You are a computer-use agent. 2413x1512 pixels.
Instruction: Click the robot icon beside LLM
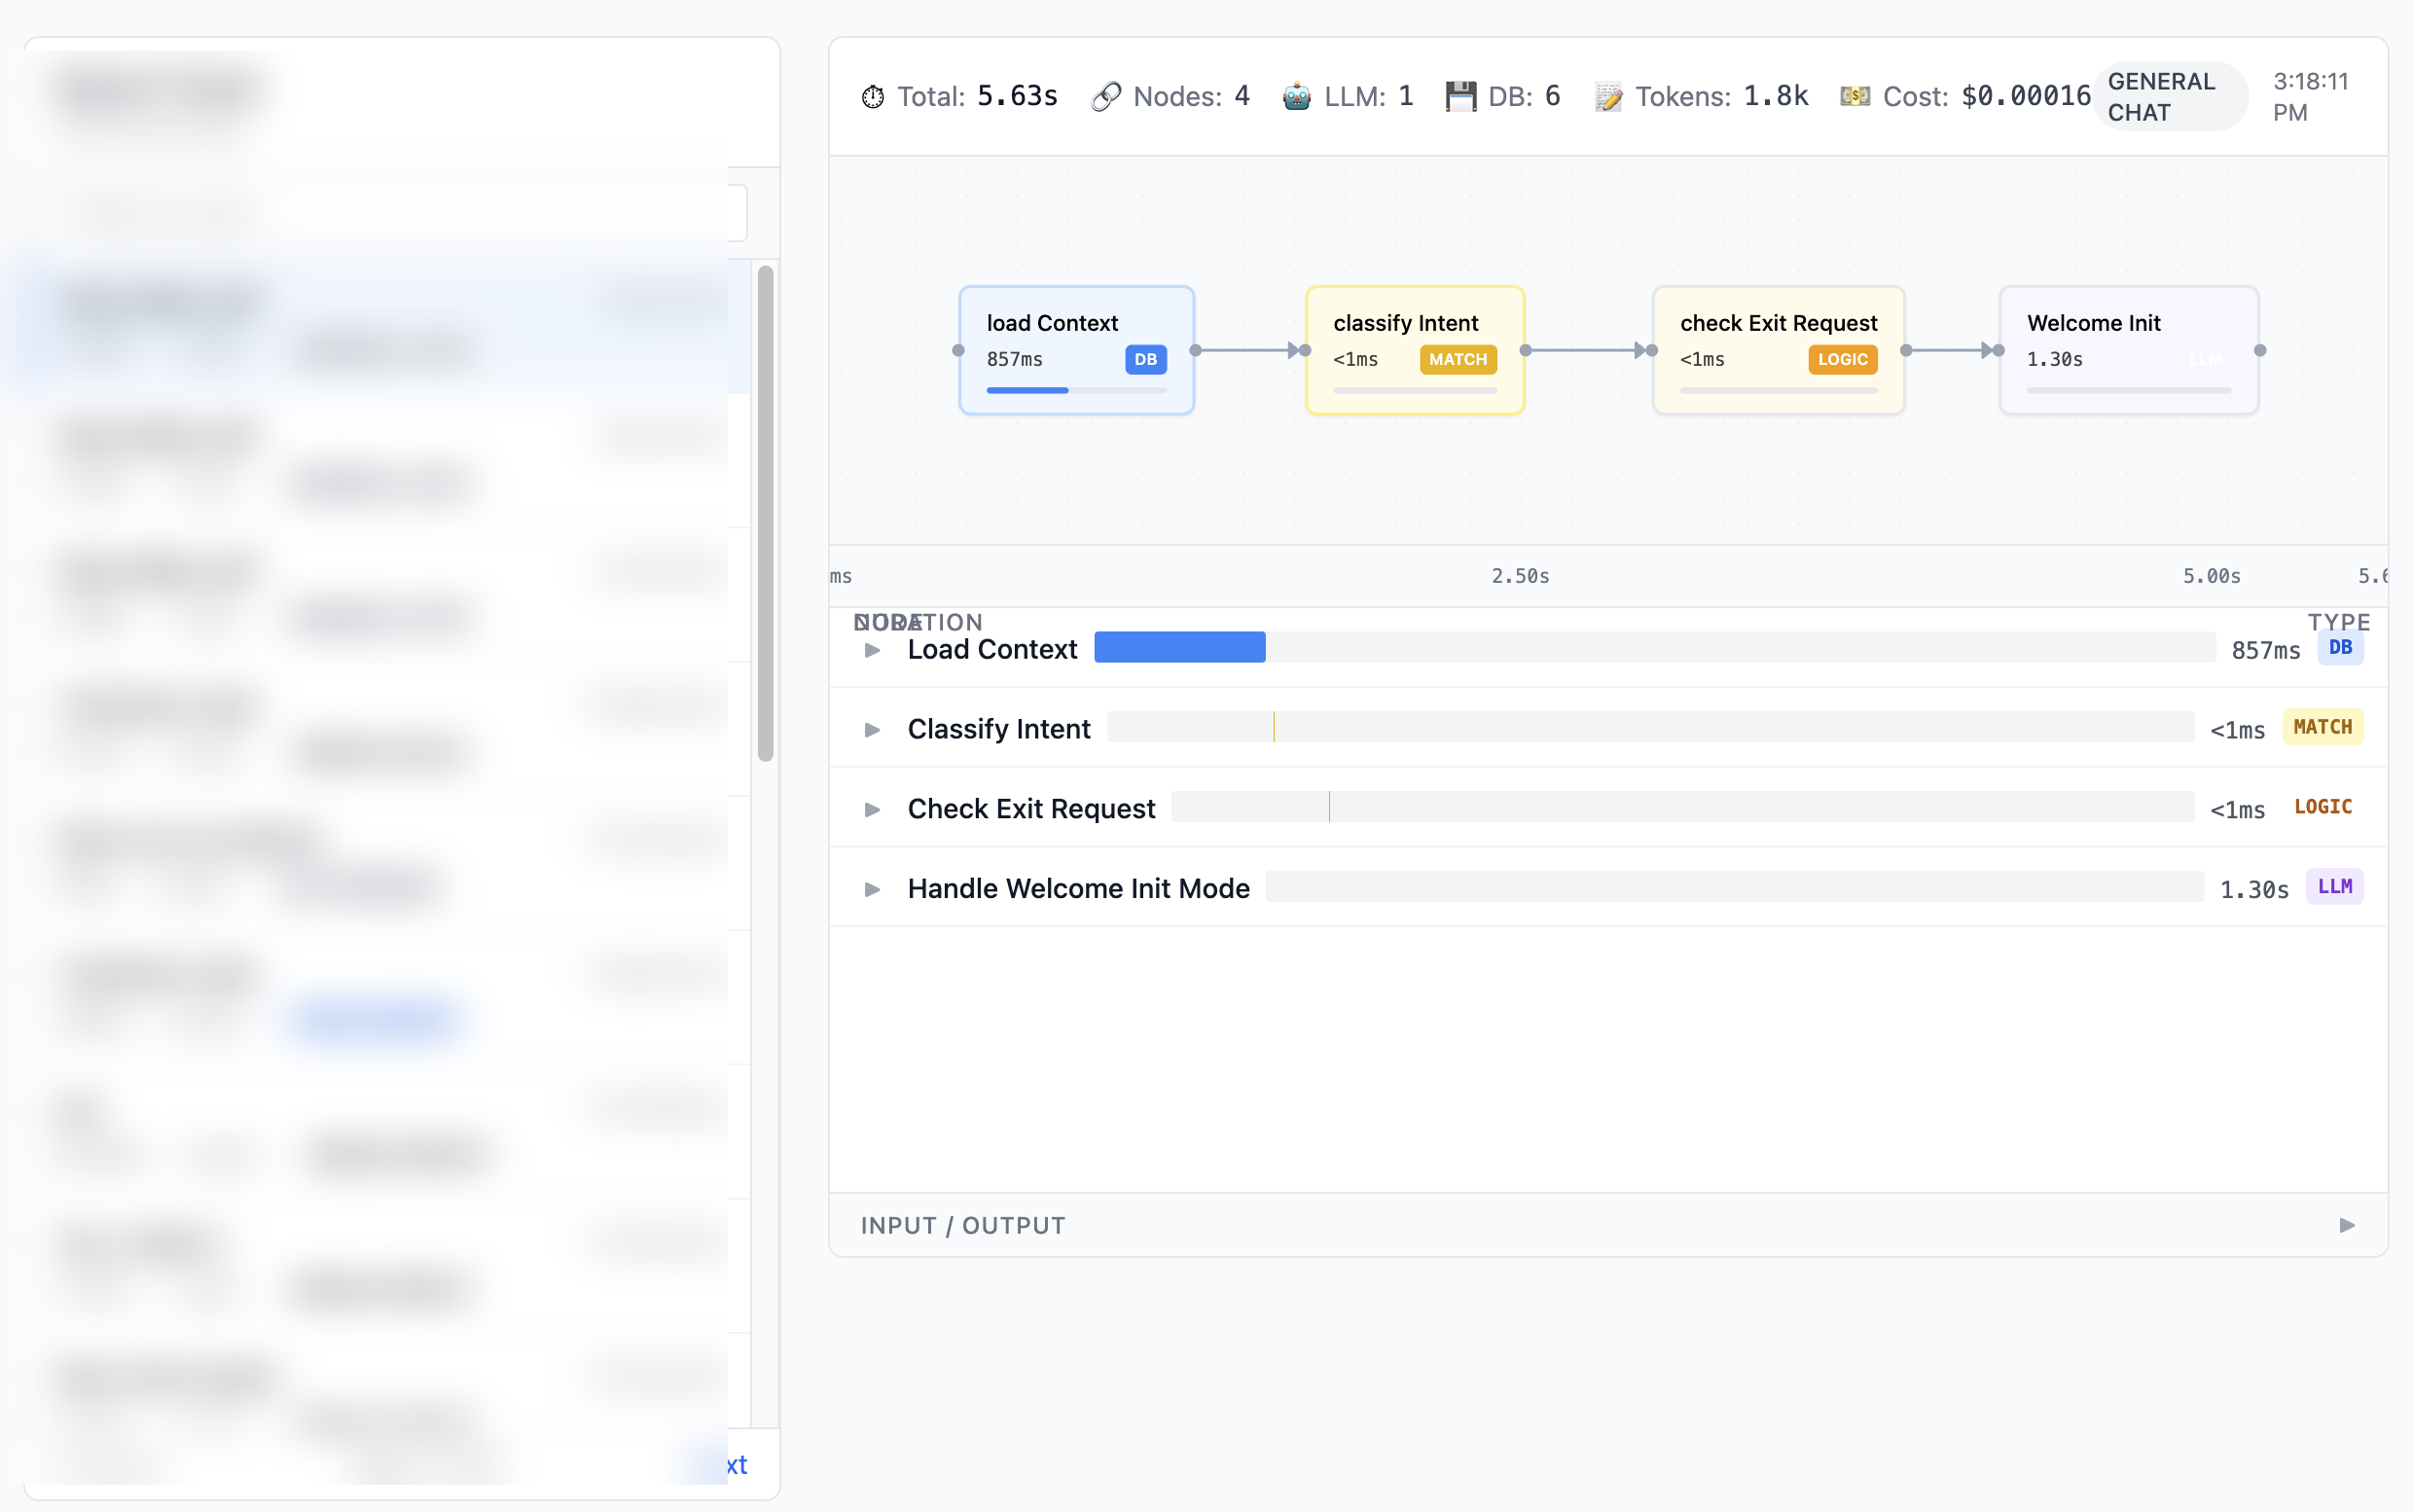point(1297,97)
